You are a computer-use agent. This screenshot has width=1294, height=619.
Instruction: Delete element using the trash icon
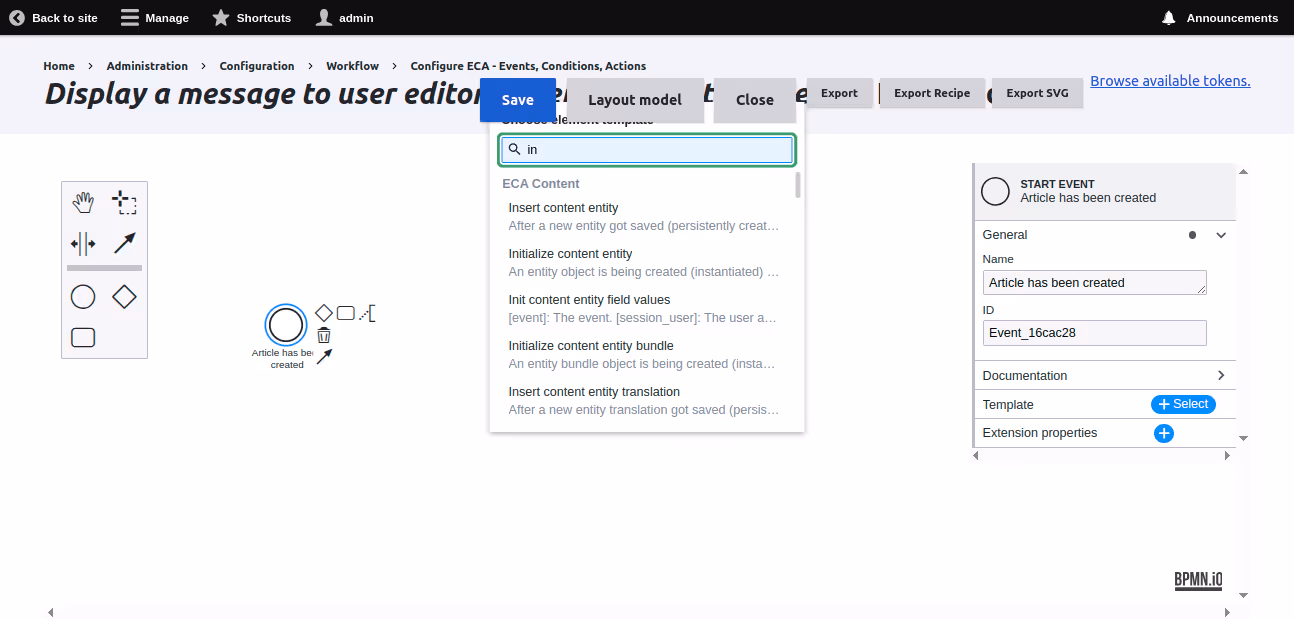tap(324, 335)
